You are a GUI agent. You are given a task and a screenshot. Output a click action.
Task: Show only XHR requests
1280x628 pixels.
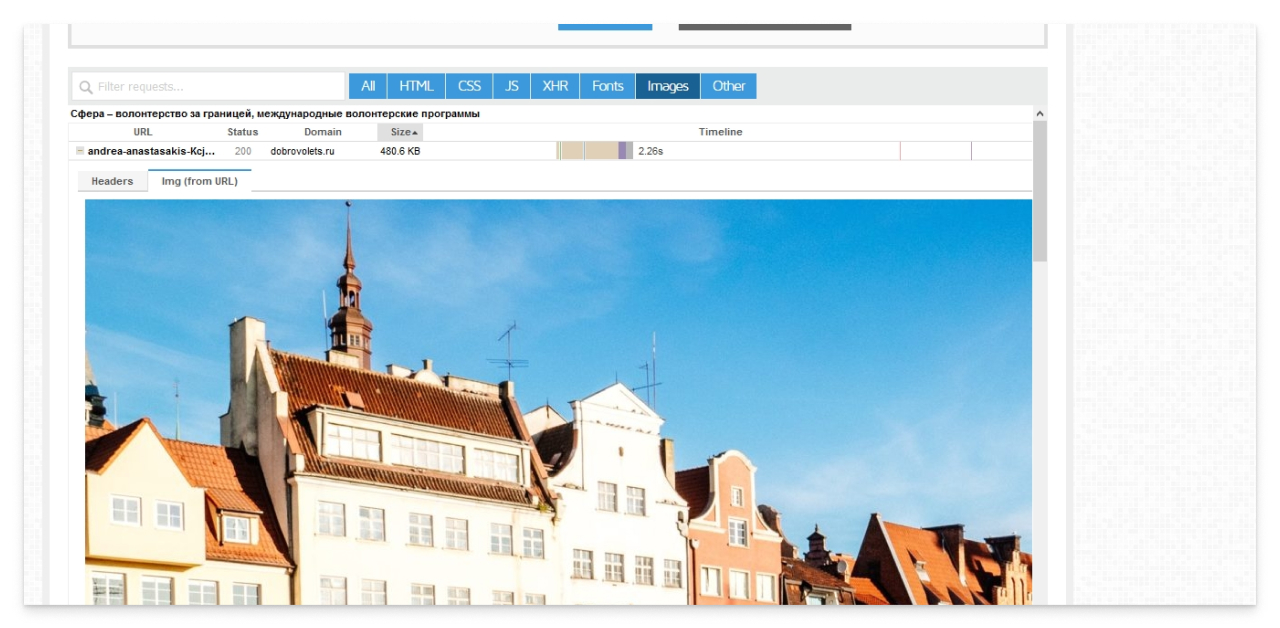[555, 86]
